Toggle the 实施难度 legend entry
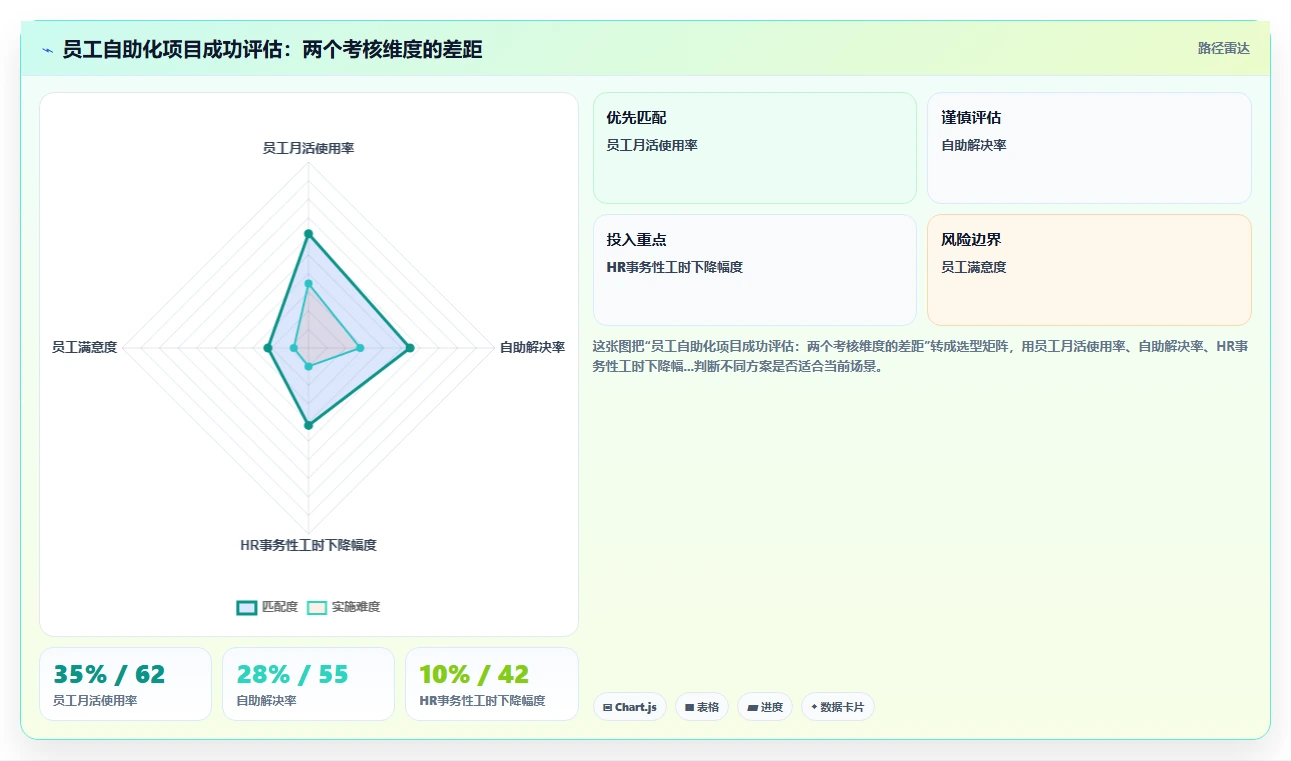This screenshot has width=1291, height=761. click(x=343, y=607)
